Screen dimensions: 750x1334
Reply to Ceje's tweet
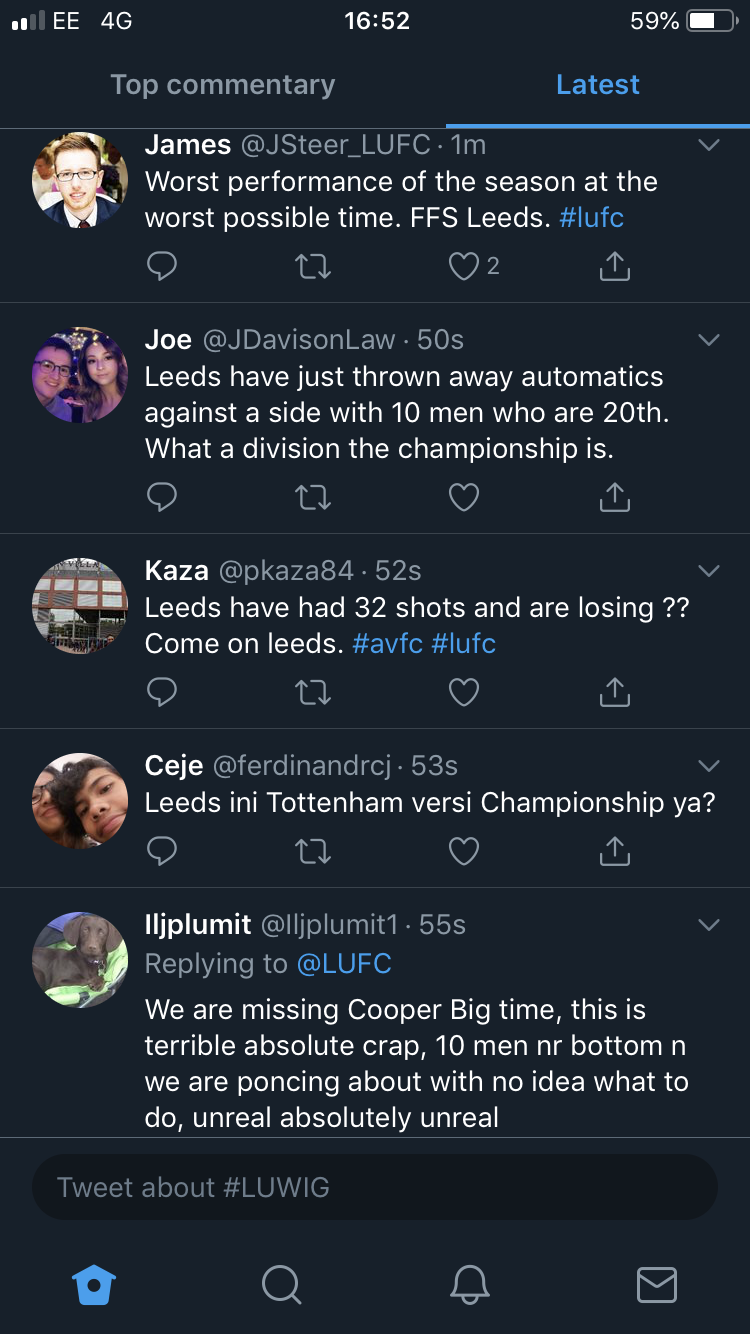pos(162,851)
